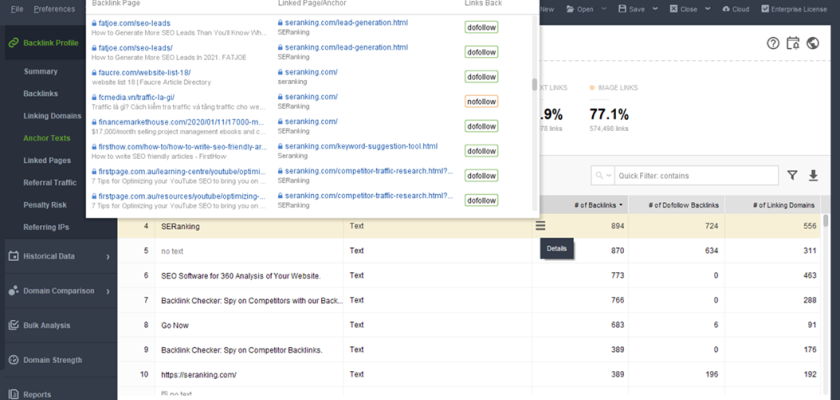
Task: Open the Penalty Risk sidebar item
Action: [x=45, y=205]
